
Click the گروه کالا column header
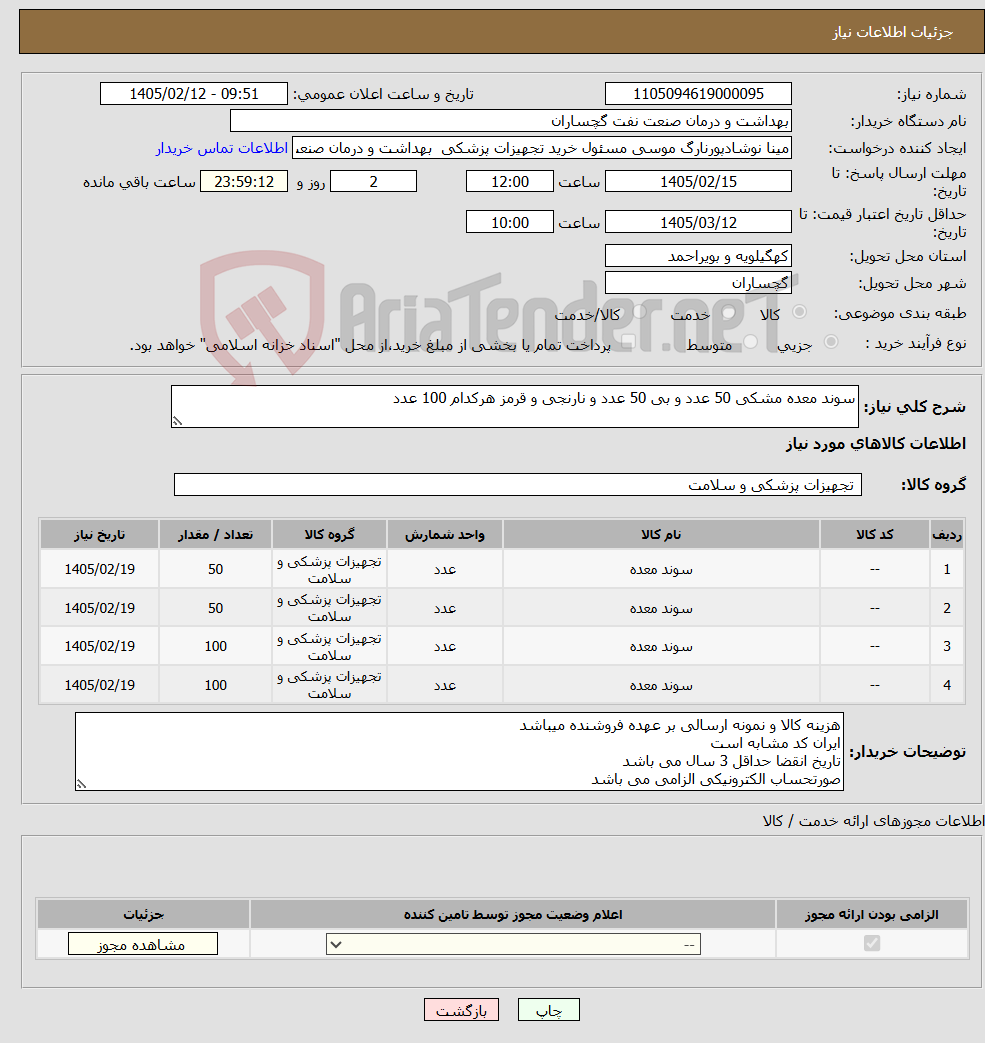pos(329,535)
